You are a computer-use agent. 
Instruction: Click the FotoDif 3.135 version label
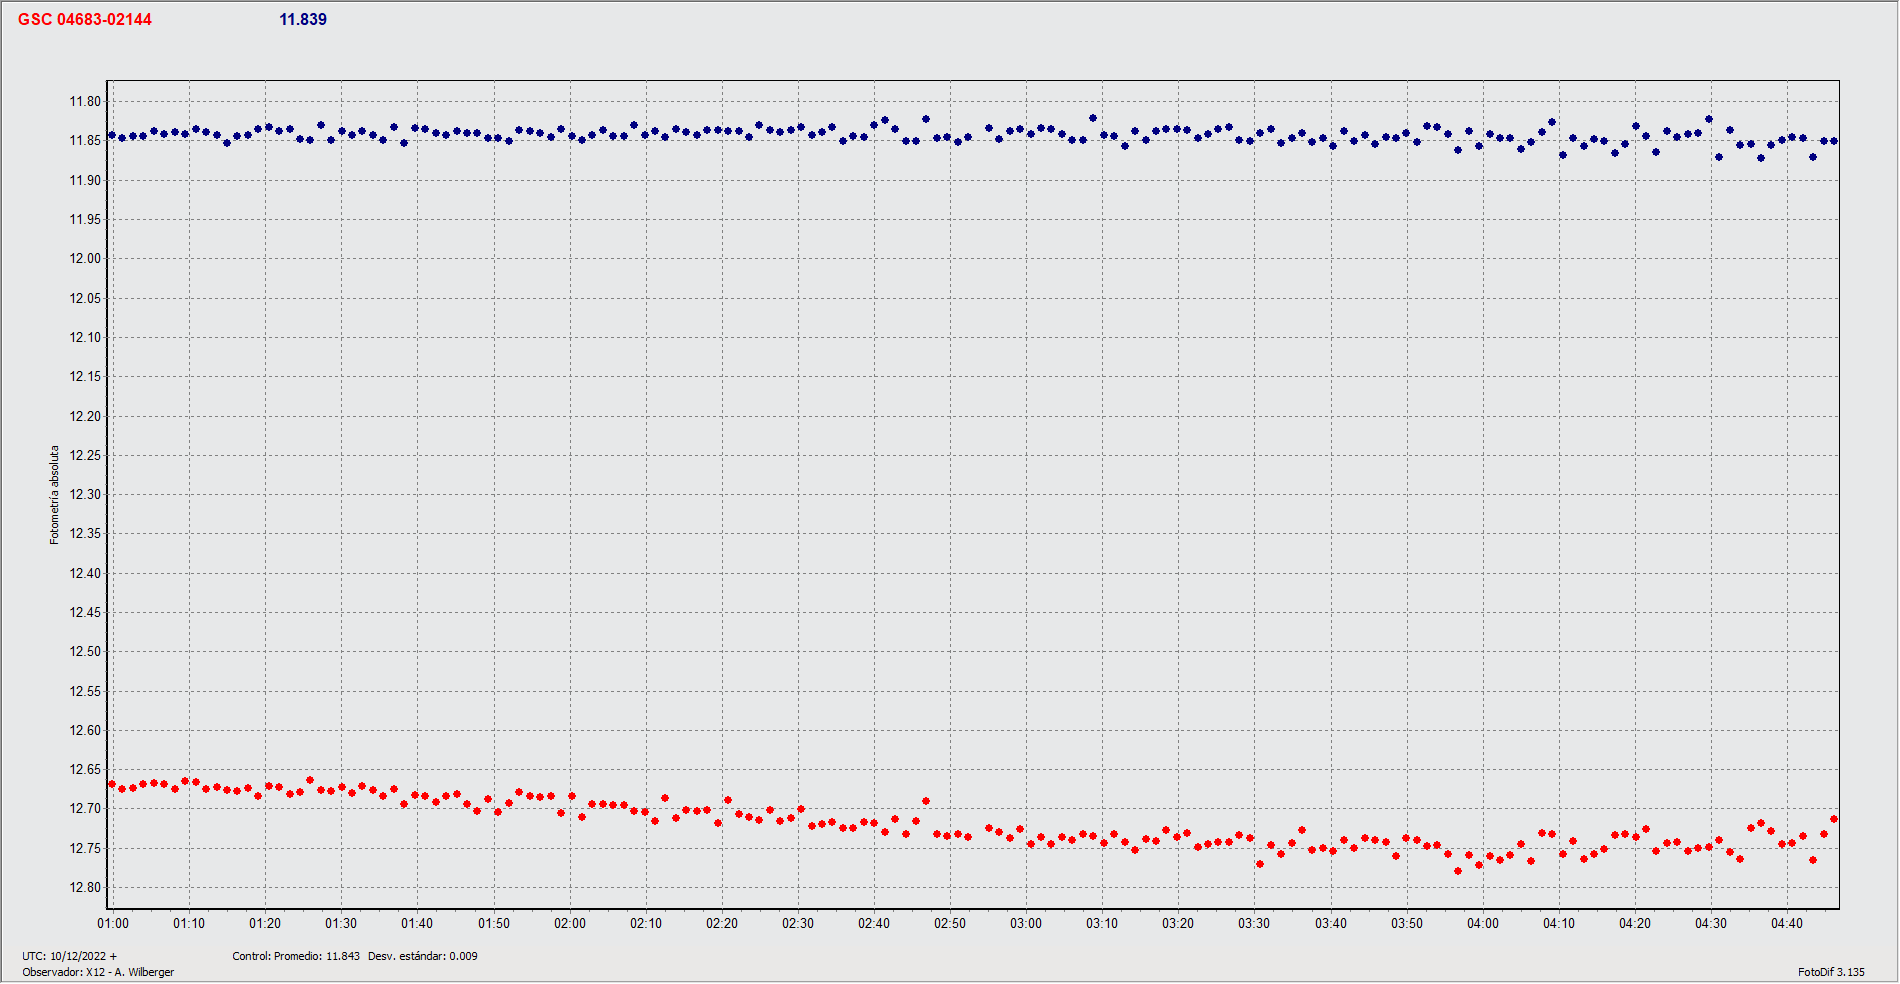click(x=1831, y=972)
